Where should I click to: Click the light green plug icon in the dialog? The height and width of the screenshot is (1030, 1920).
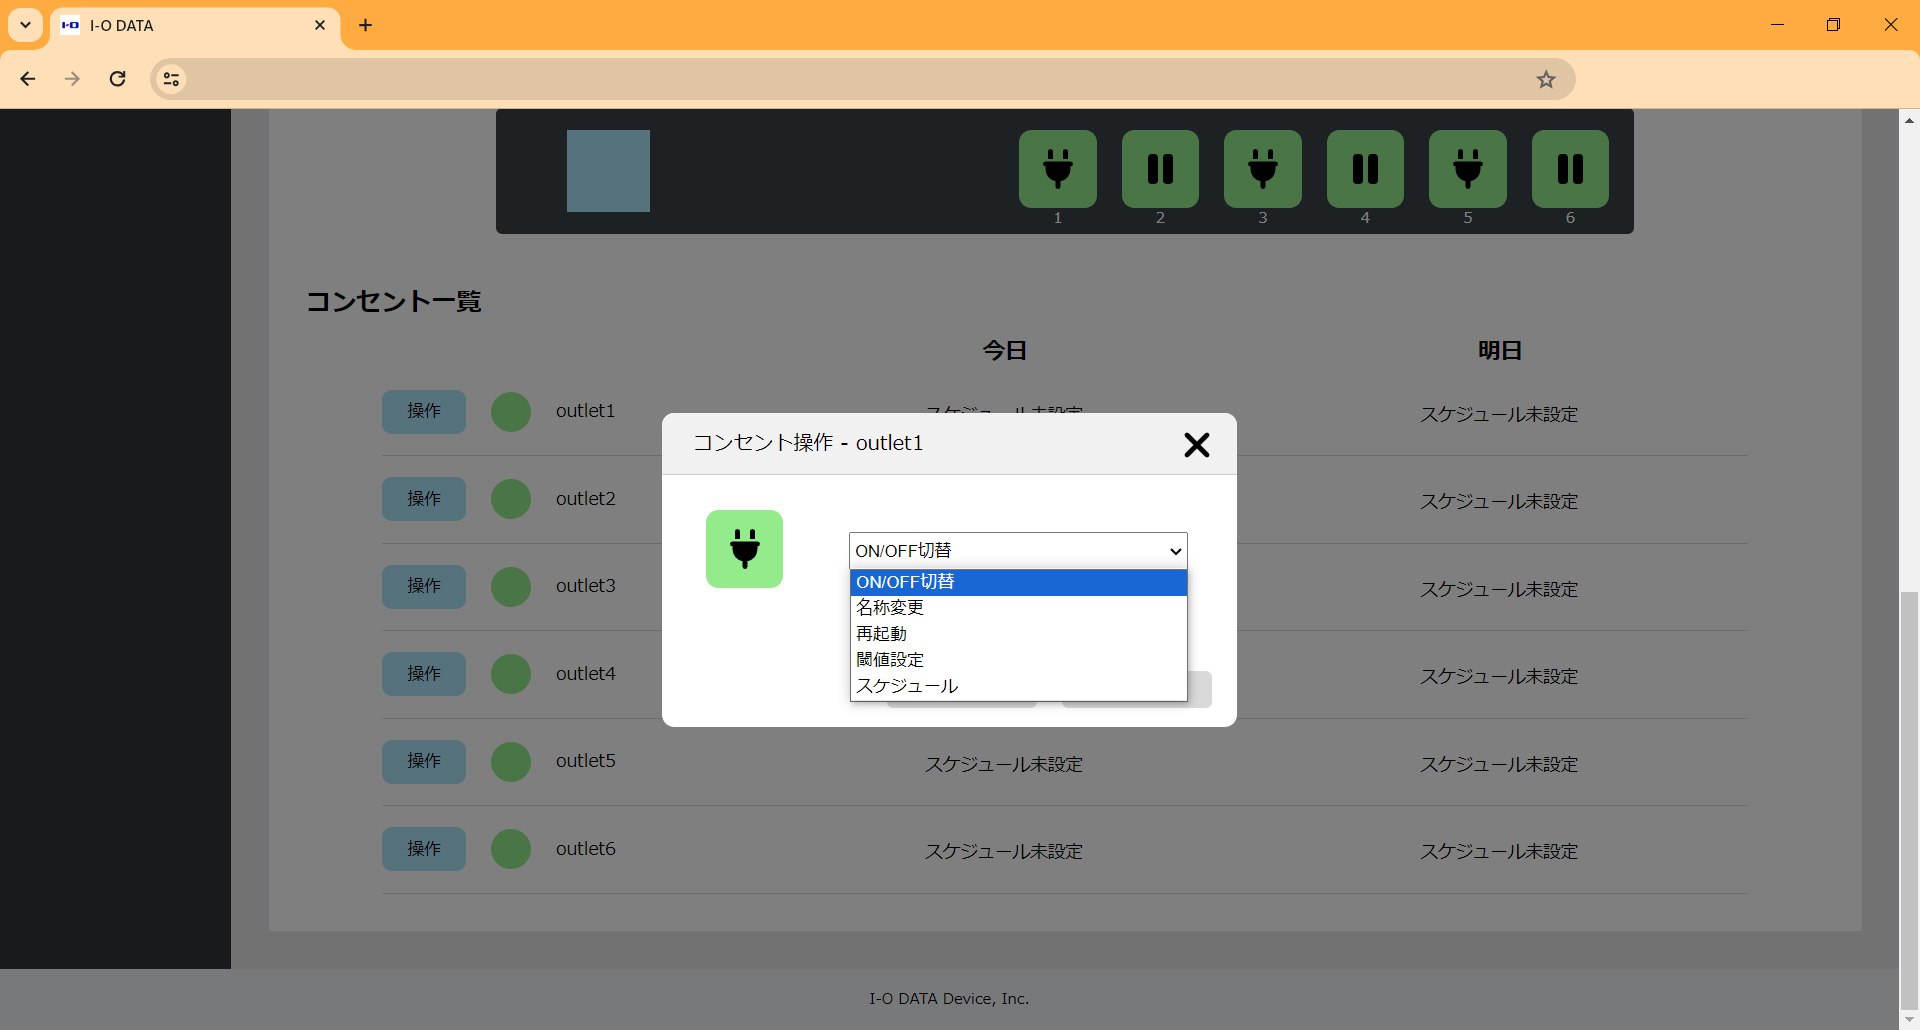click(x=744, y=549)
